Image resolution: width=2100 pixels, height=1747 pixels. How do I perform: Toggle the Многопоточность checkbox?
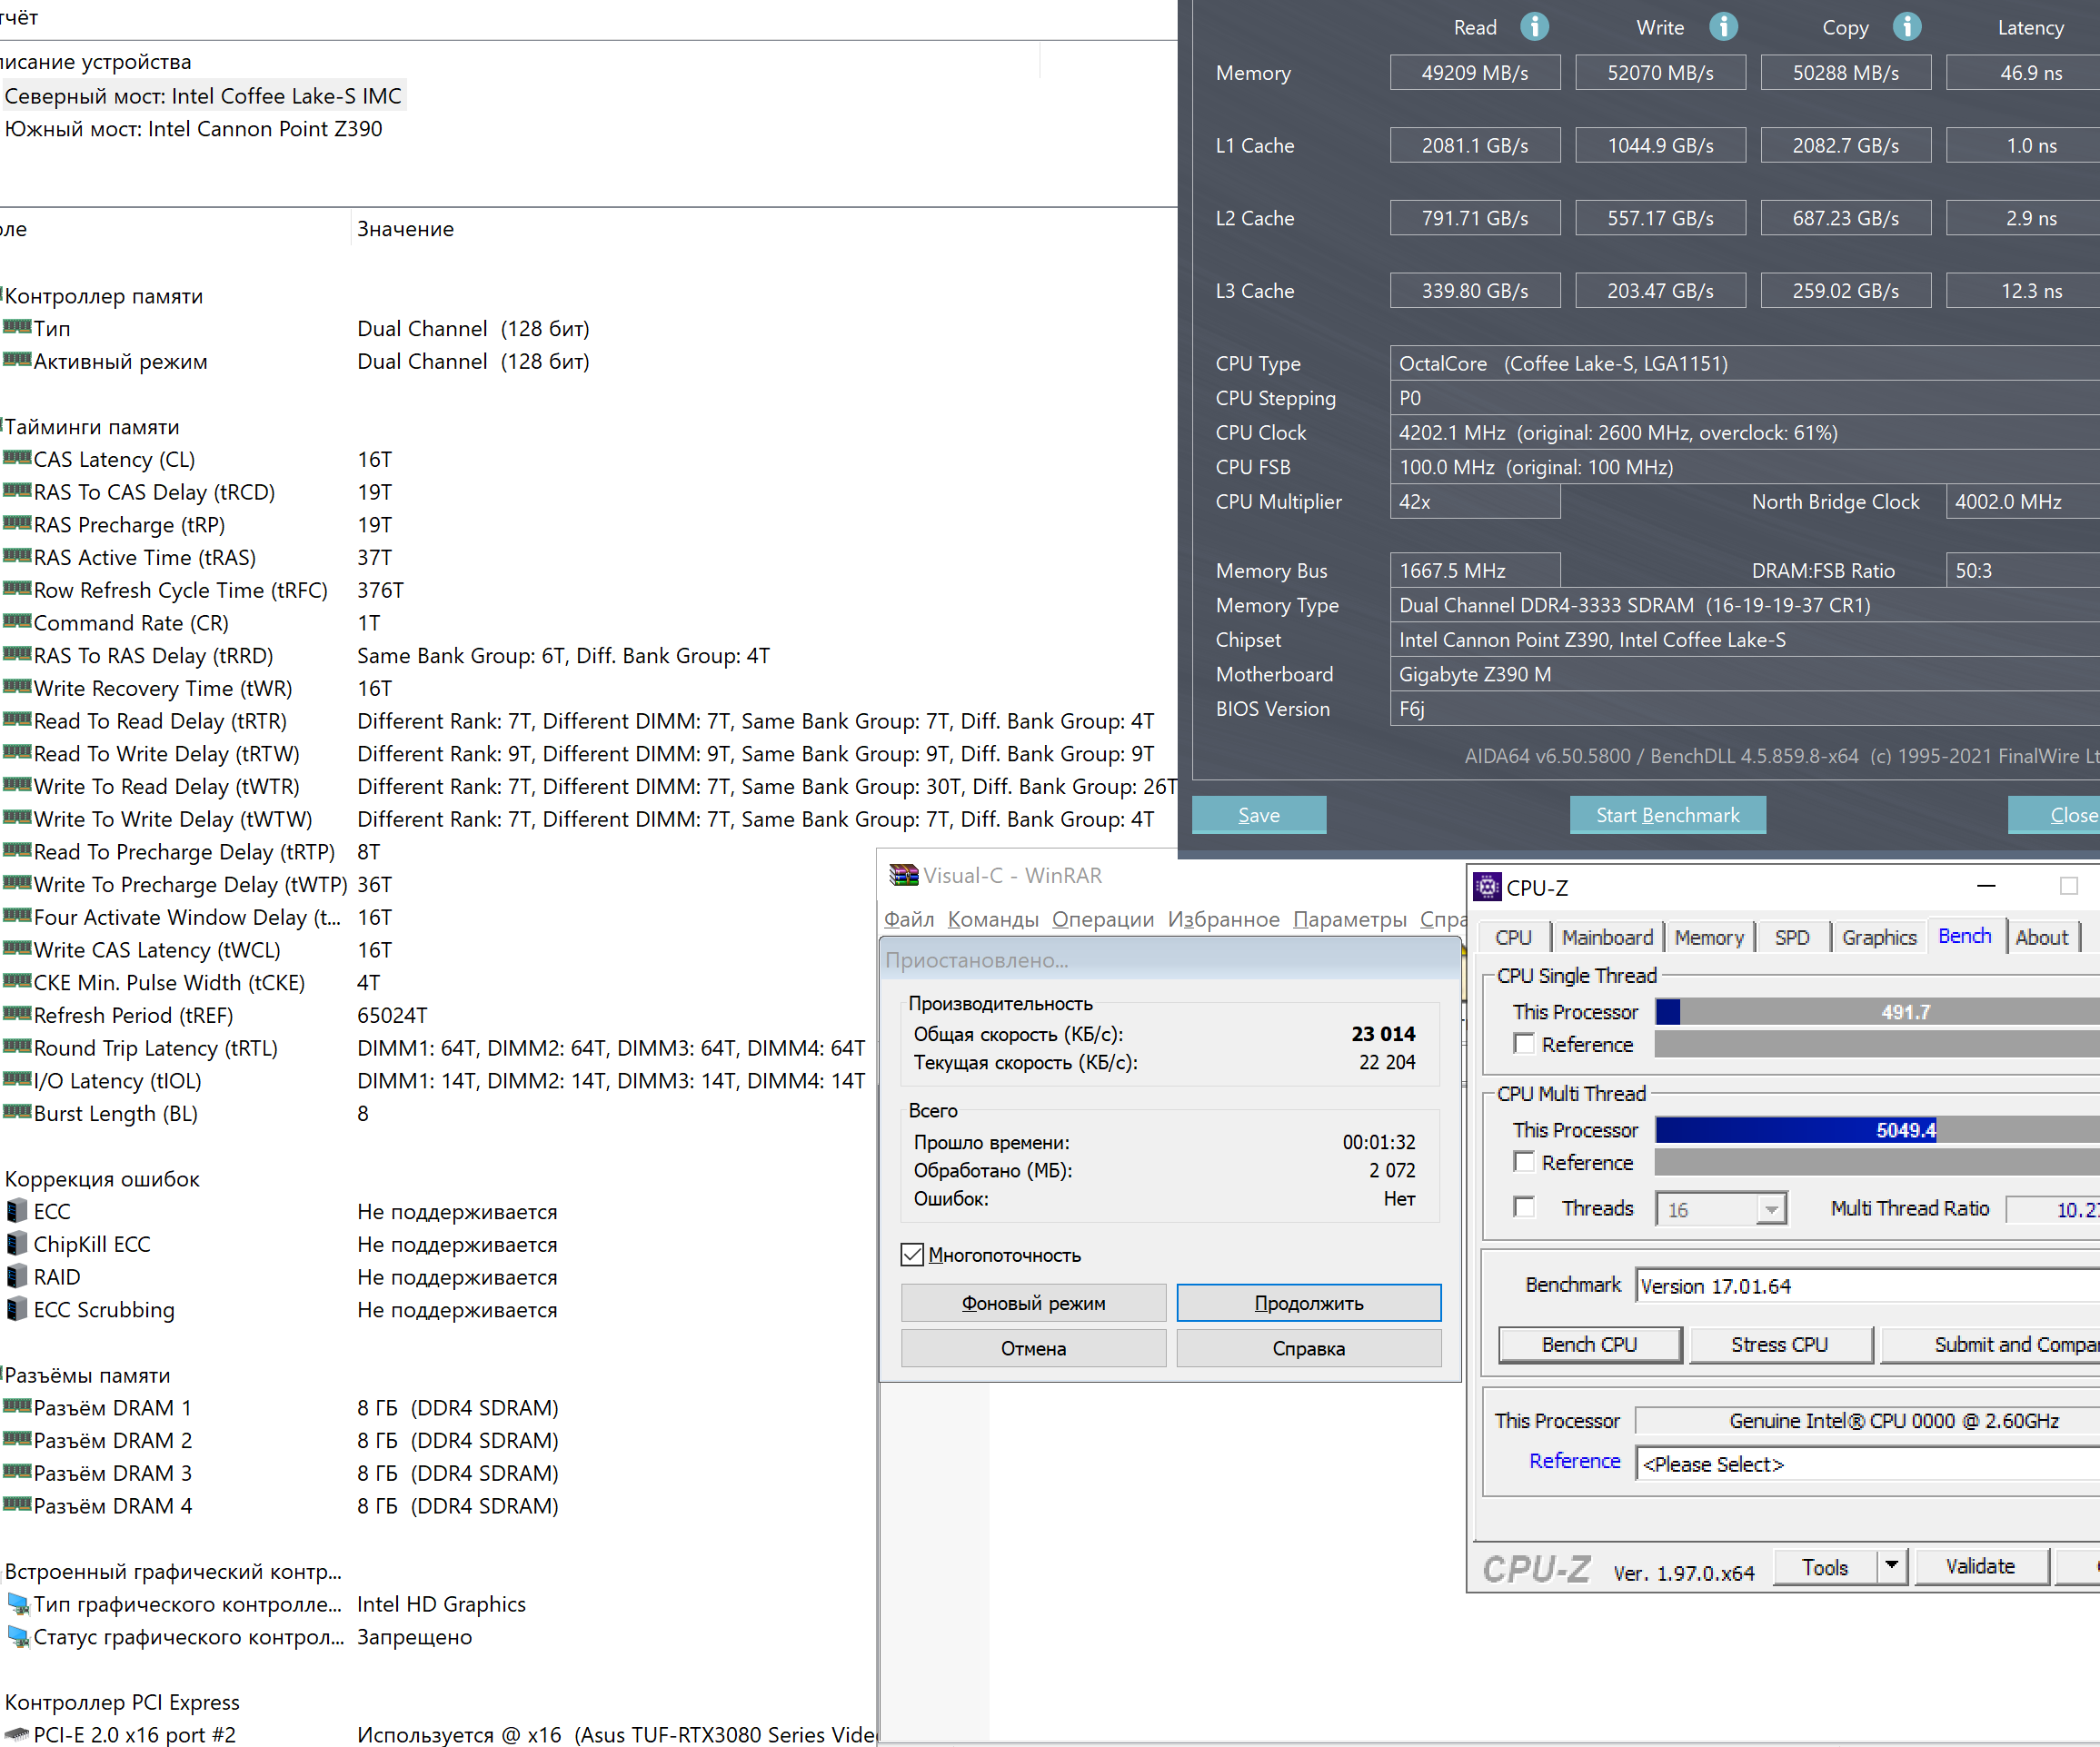tap(912, 1254)
